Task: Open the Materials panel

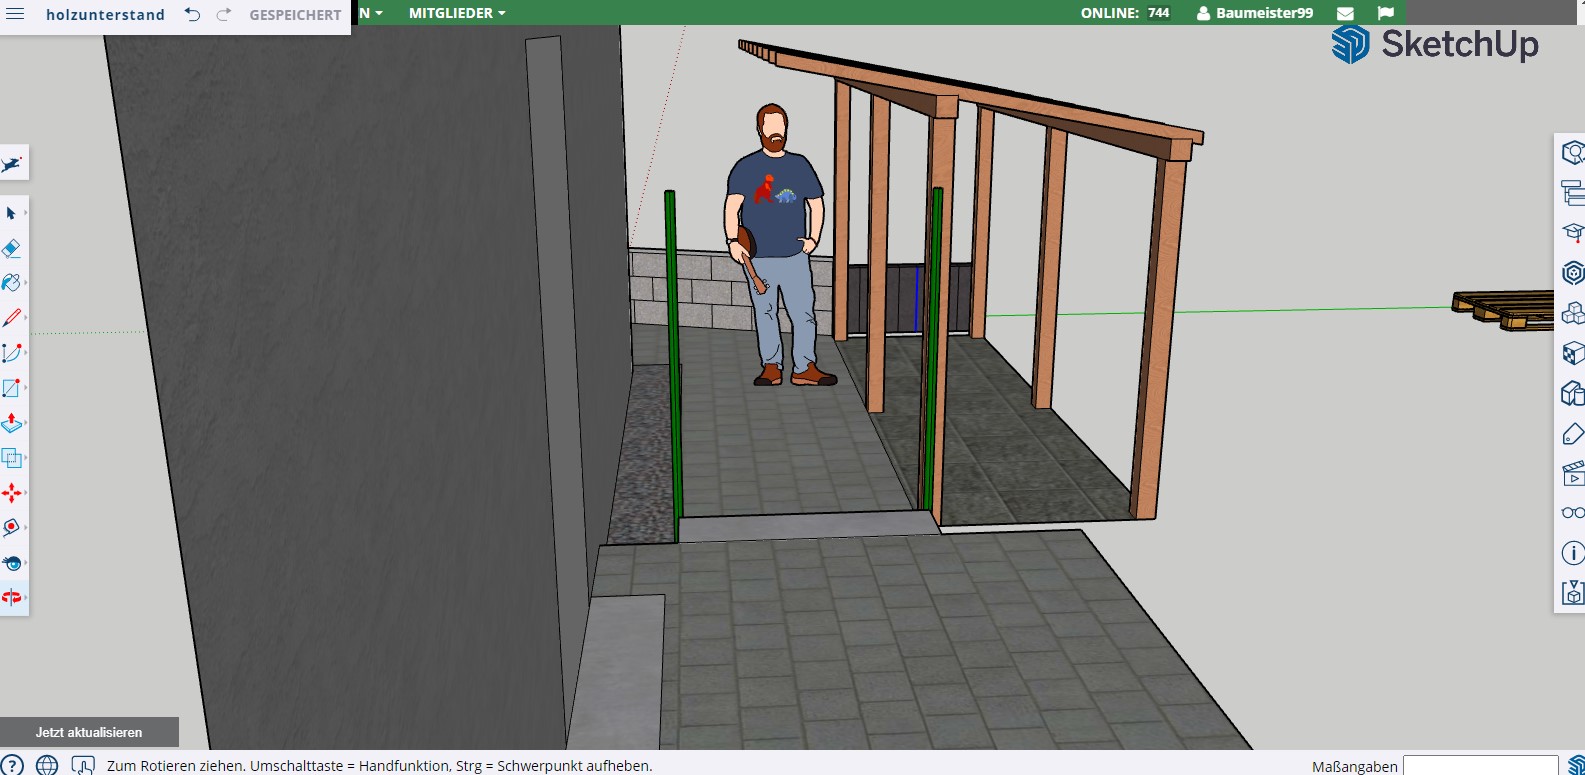Action: click(1572, 353)
